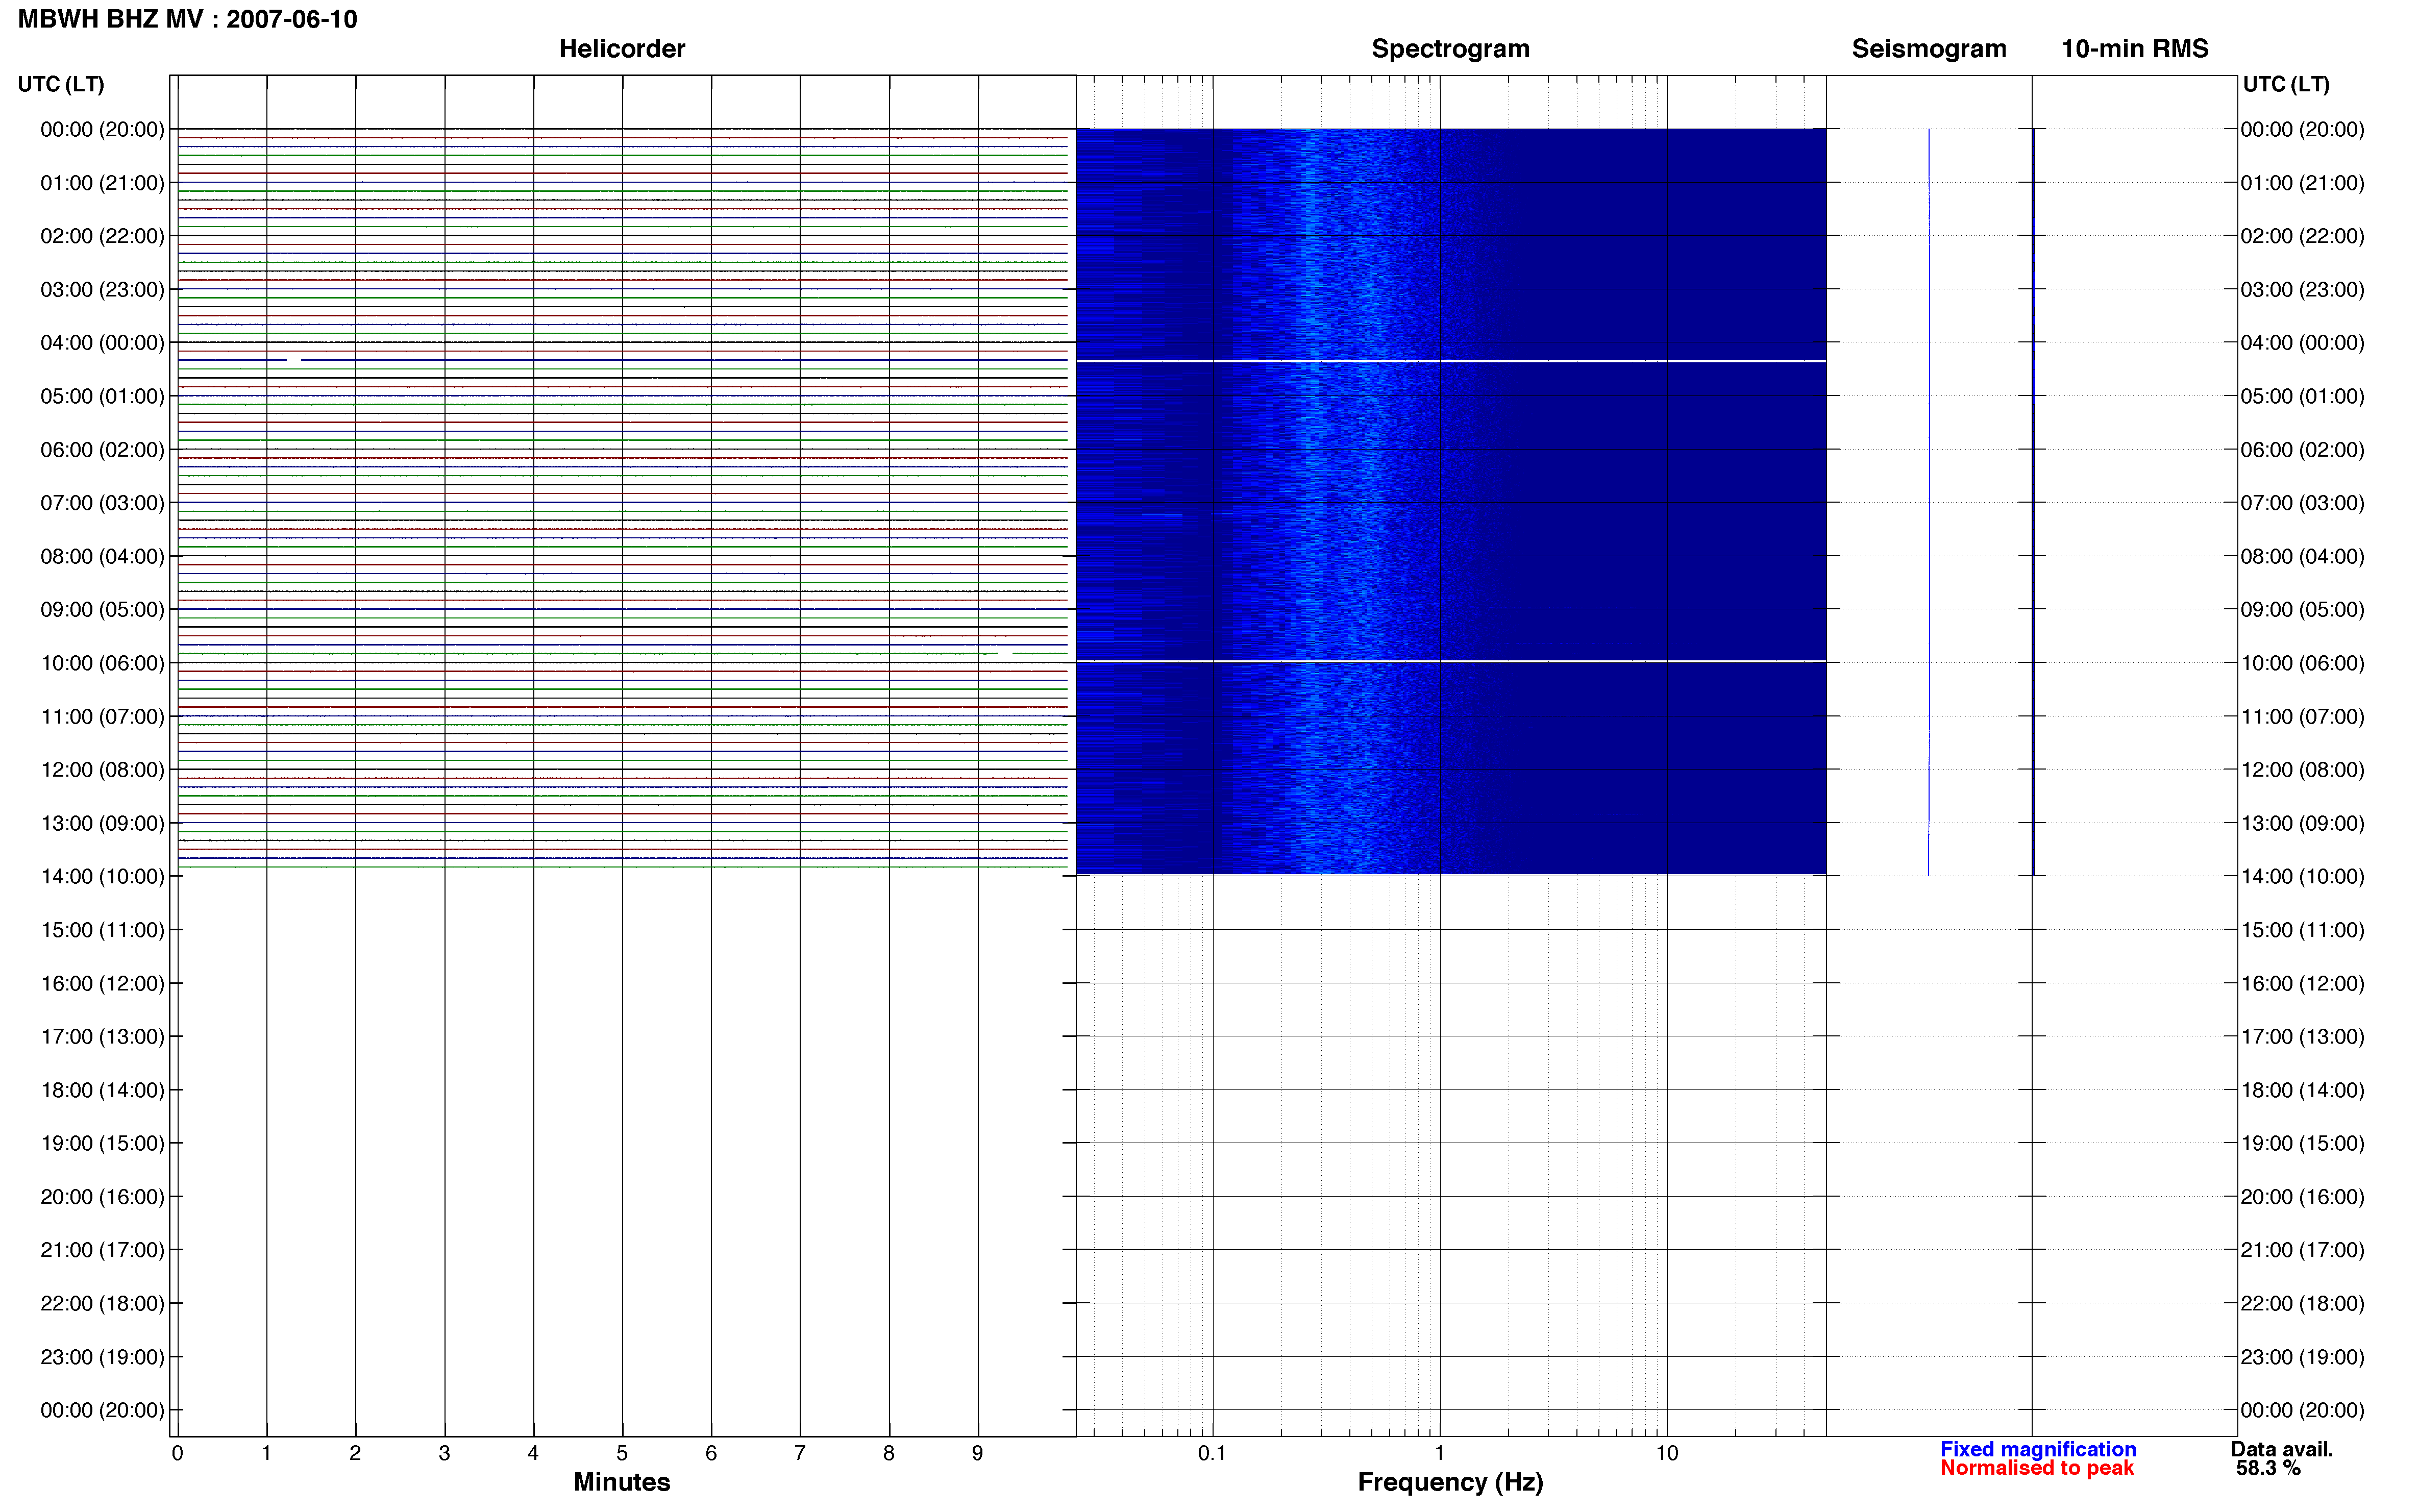Click the "05:00 (01:00)" label beside the 10-min RMS panel

click(x=2302, y=396)
